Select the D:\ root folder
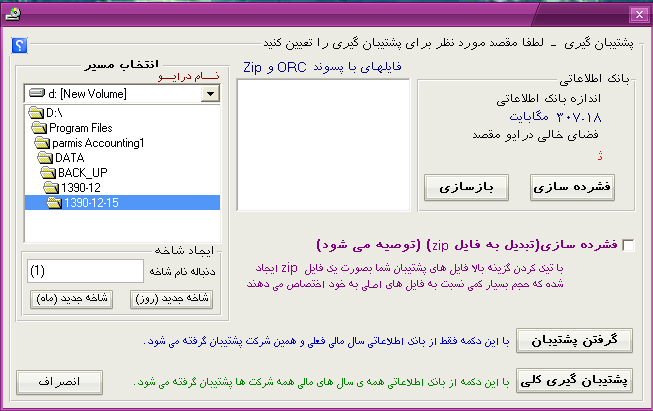653x411 pixels. coord(54,113)
